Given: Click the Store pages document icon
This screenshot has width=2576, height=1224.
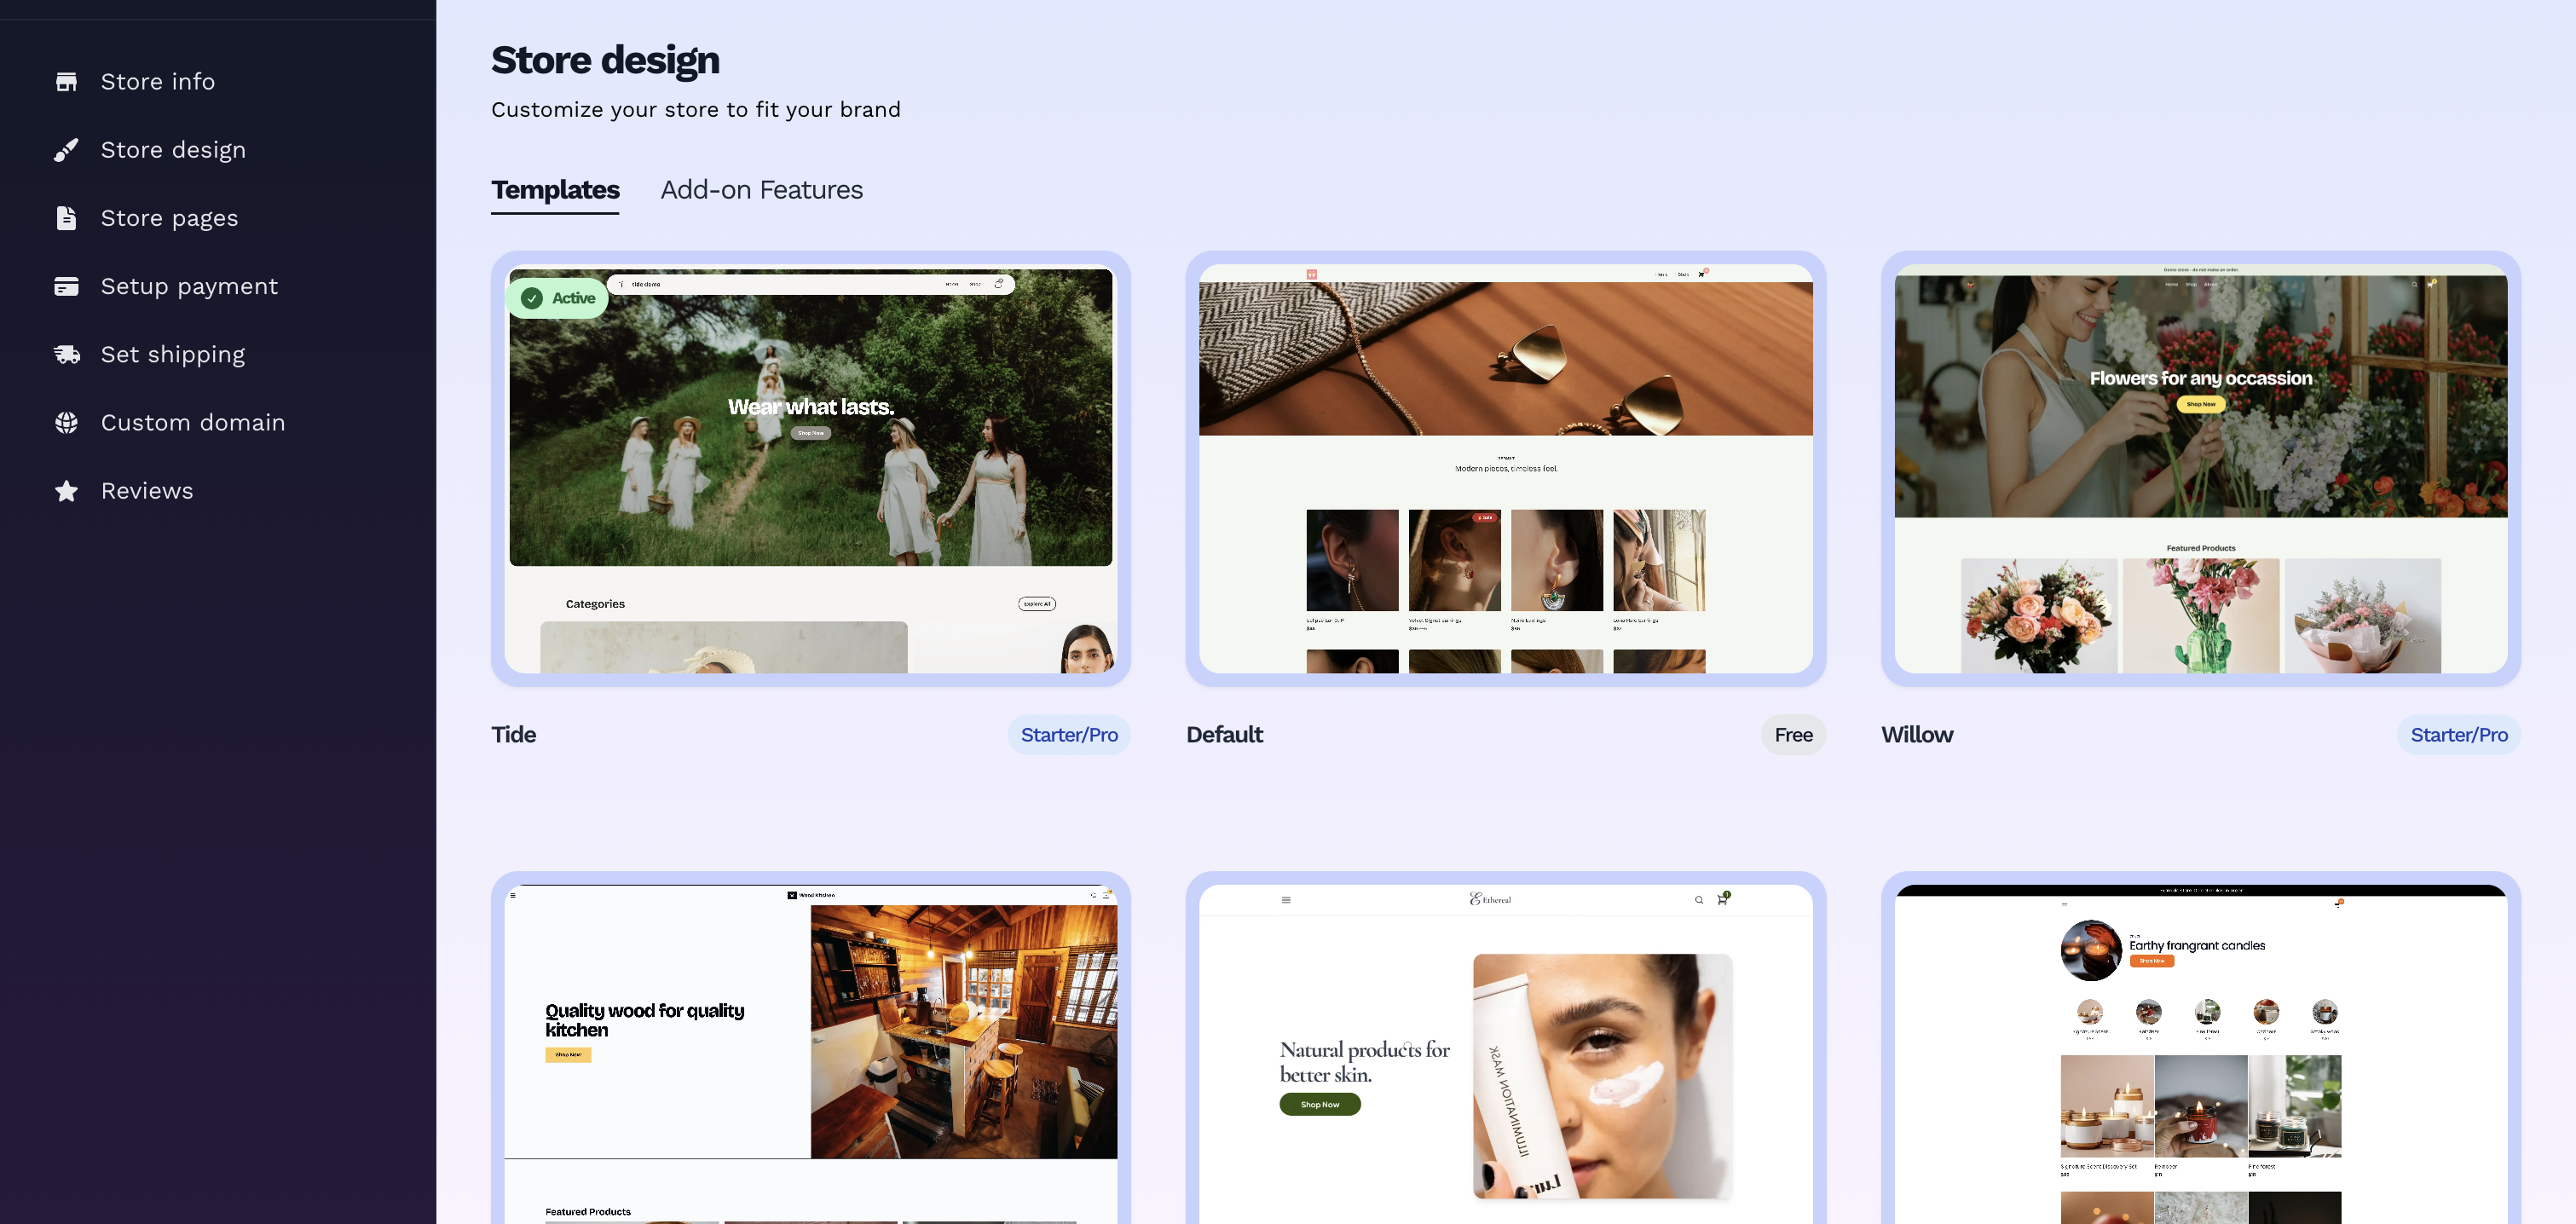Looking at the screenshot, I should pos(66,218).
